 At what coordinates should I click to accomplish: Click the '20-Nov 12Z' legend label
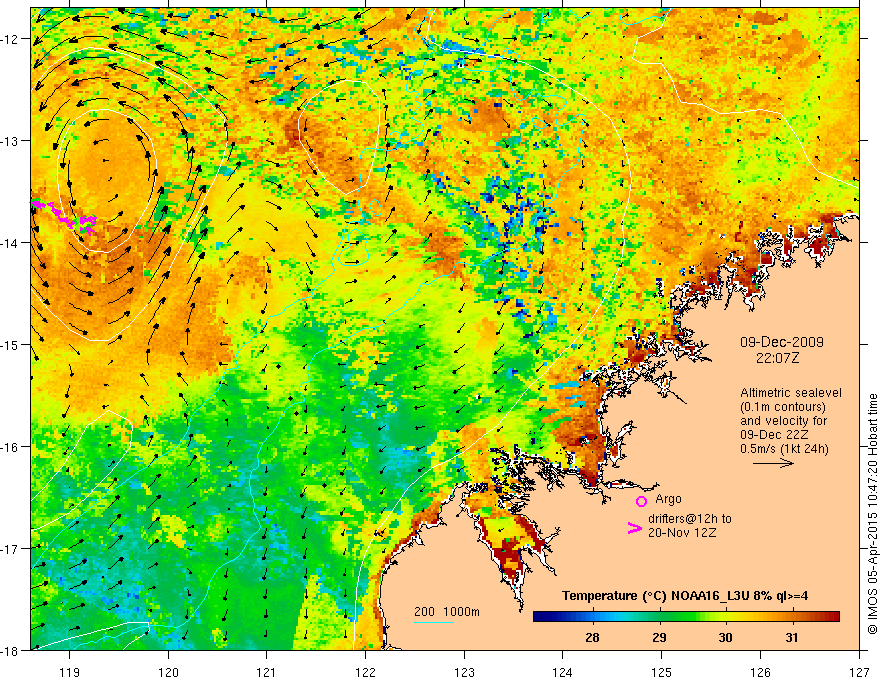point(682,533)
